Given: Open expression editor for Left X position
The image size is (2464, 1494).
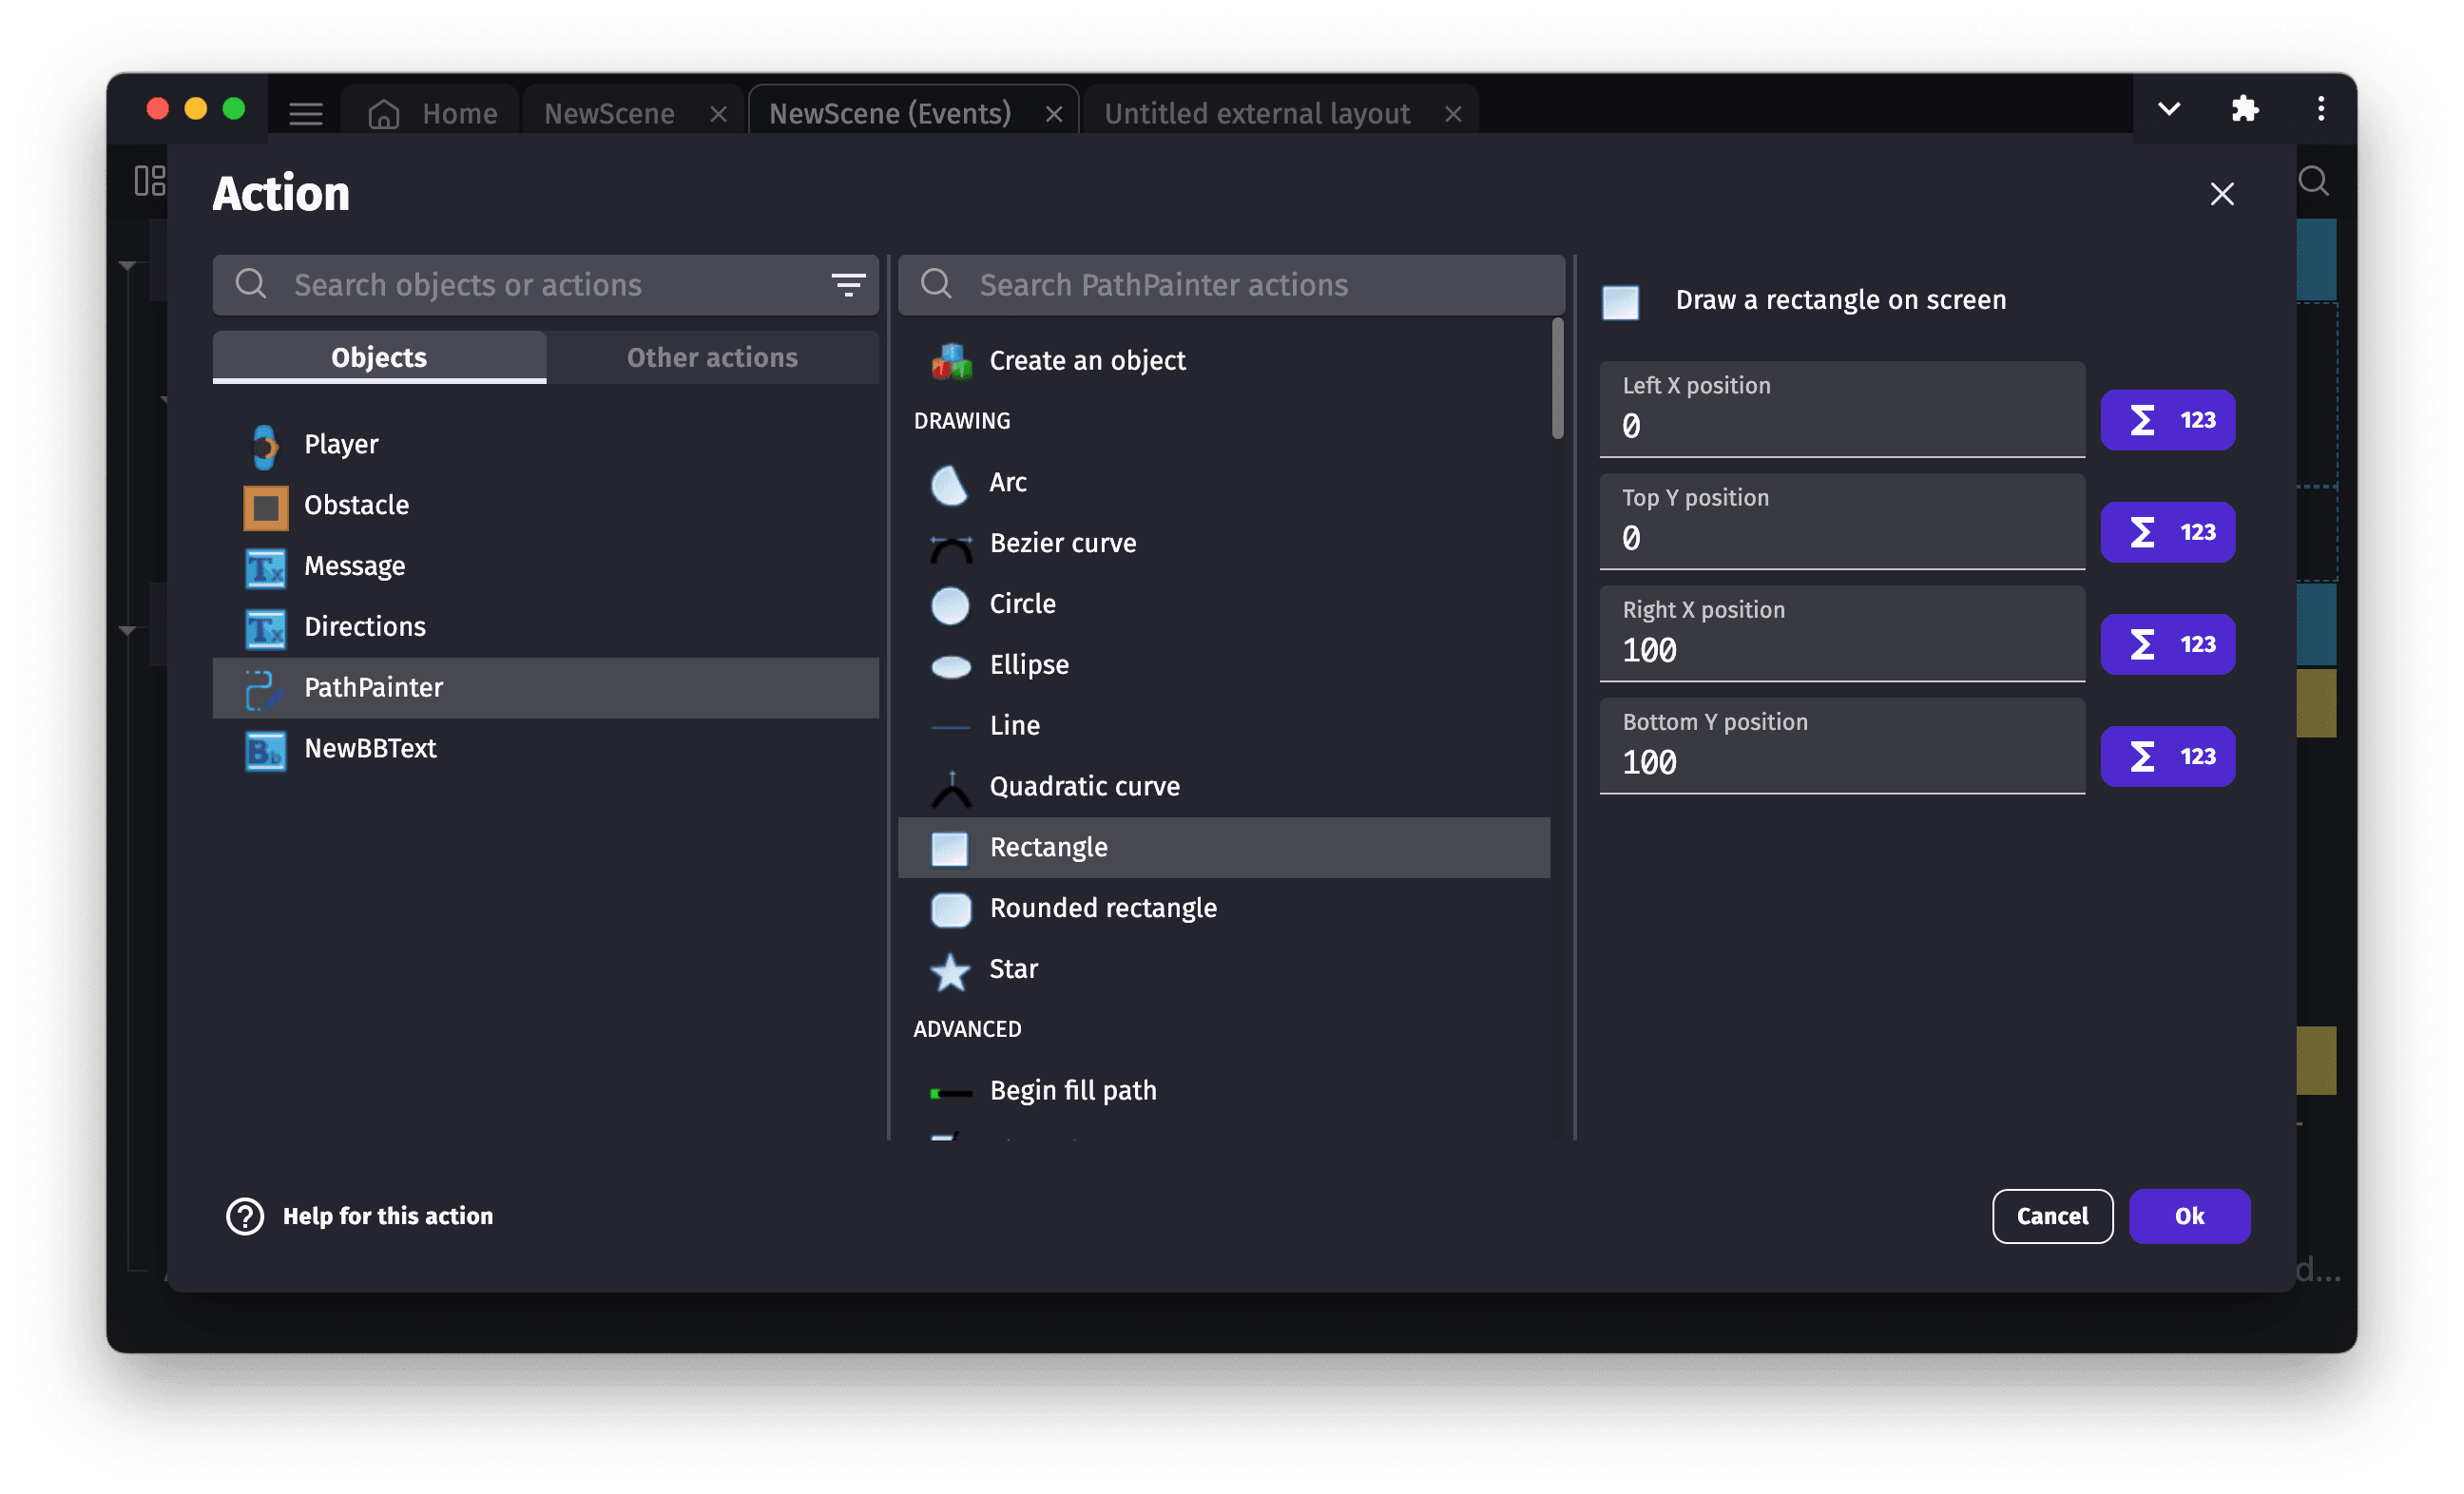Looking at the screenshot, I should click(2167, 420).
